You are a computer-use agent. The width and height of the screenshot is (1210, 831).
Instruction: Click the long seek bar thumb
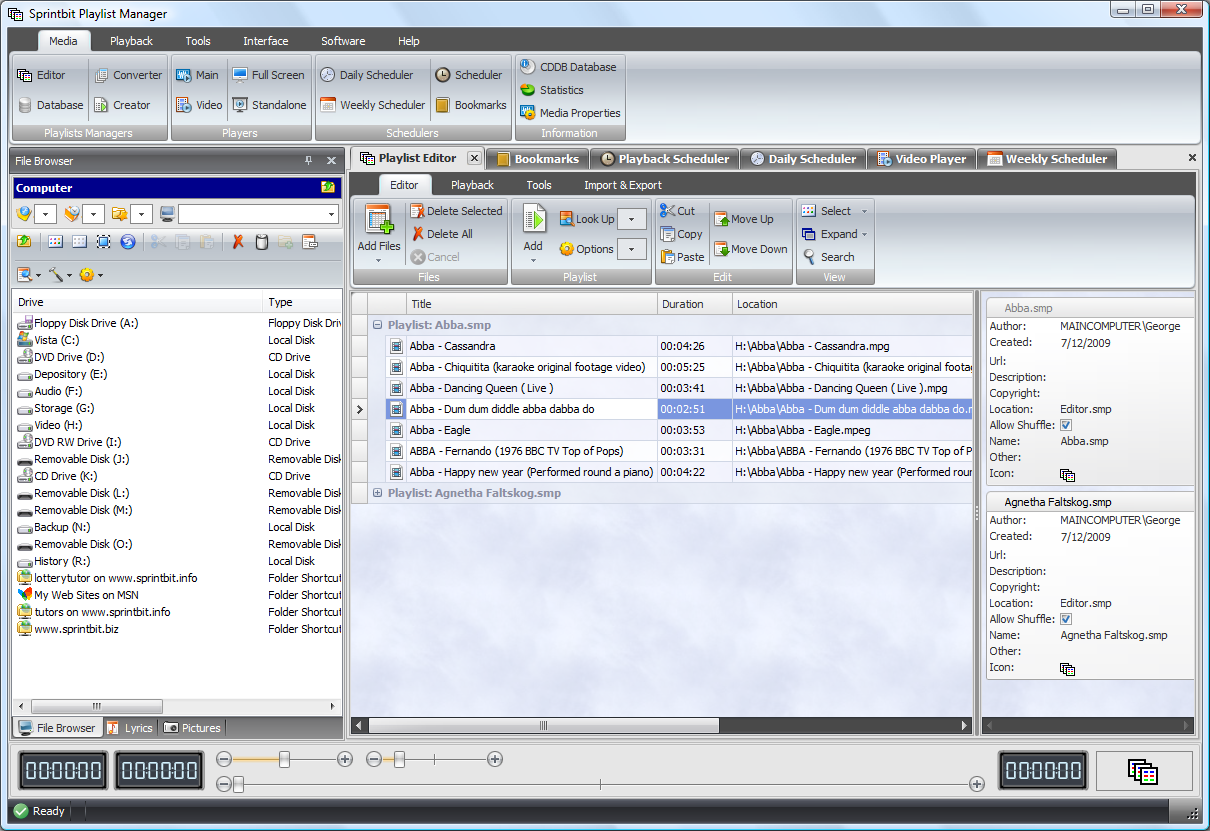(x=238, y=785)
